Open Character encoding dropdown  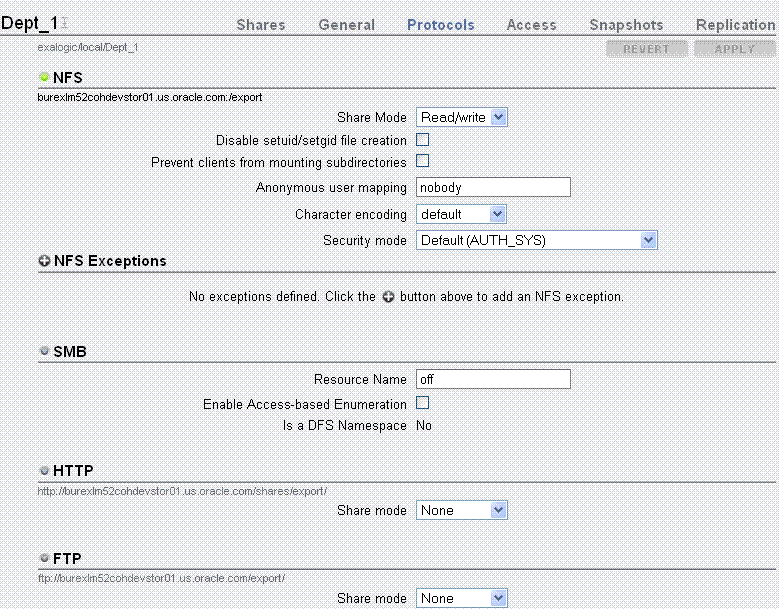tap(461, 214)
